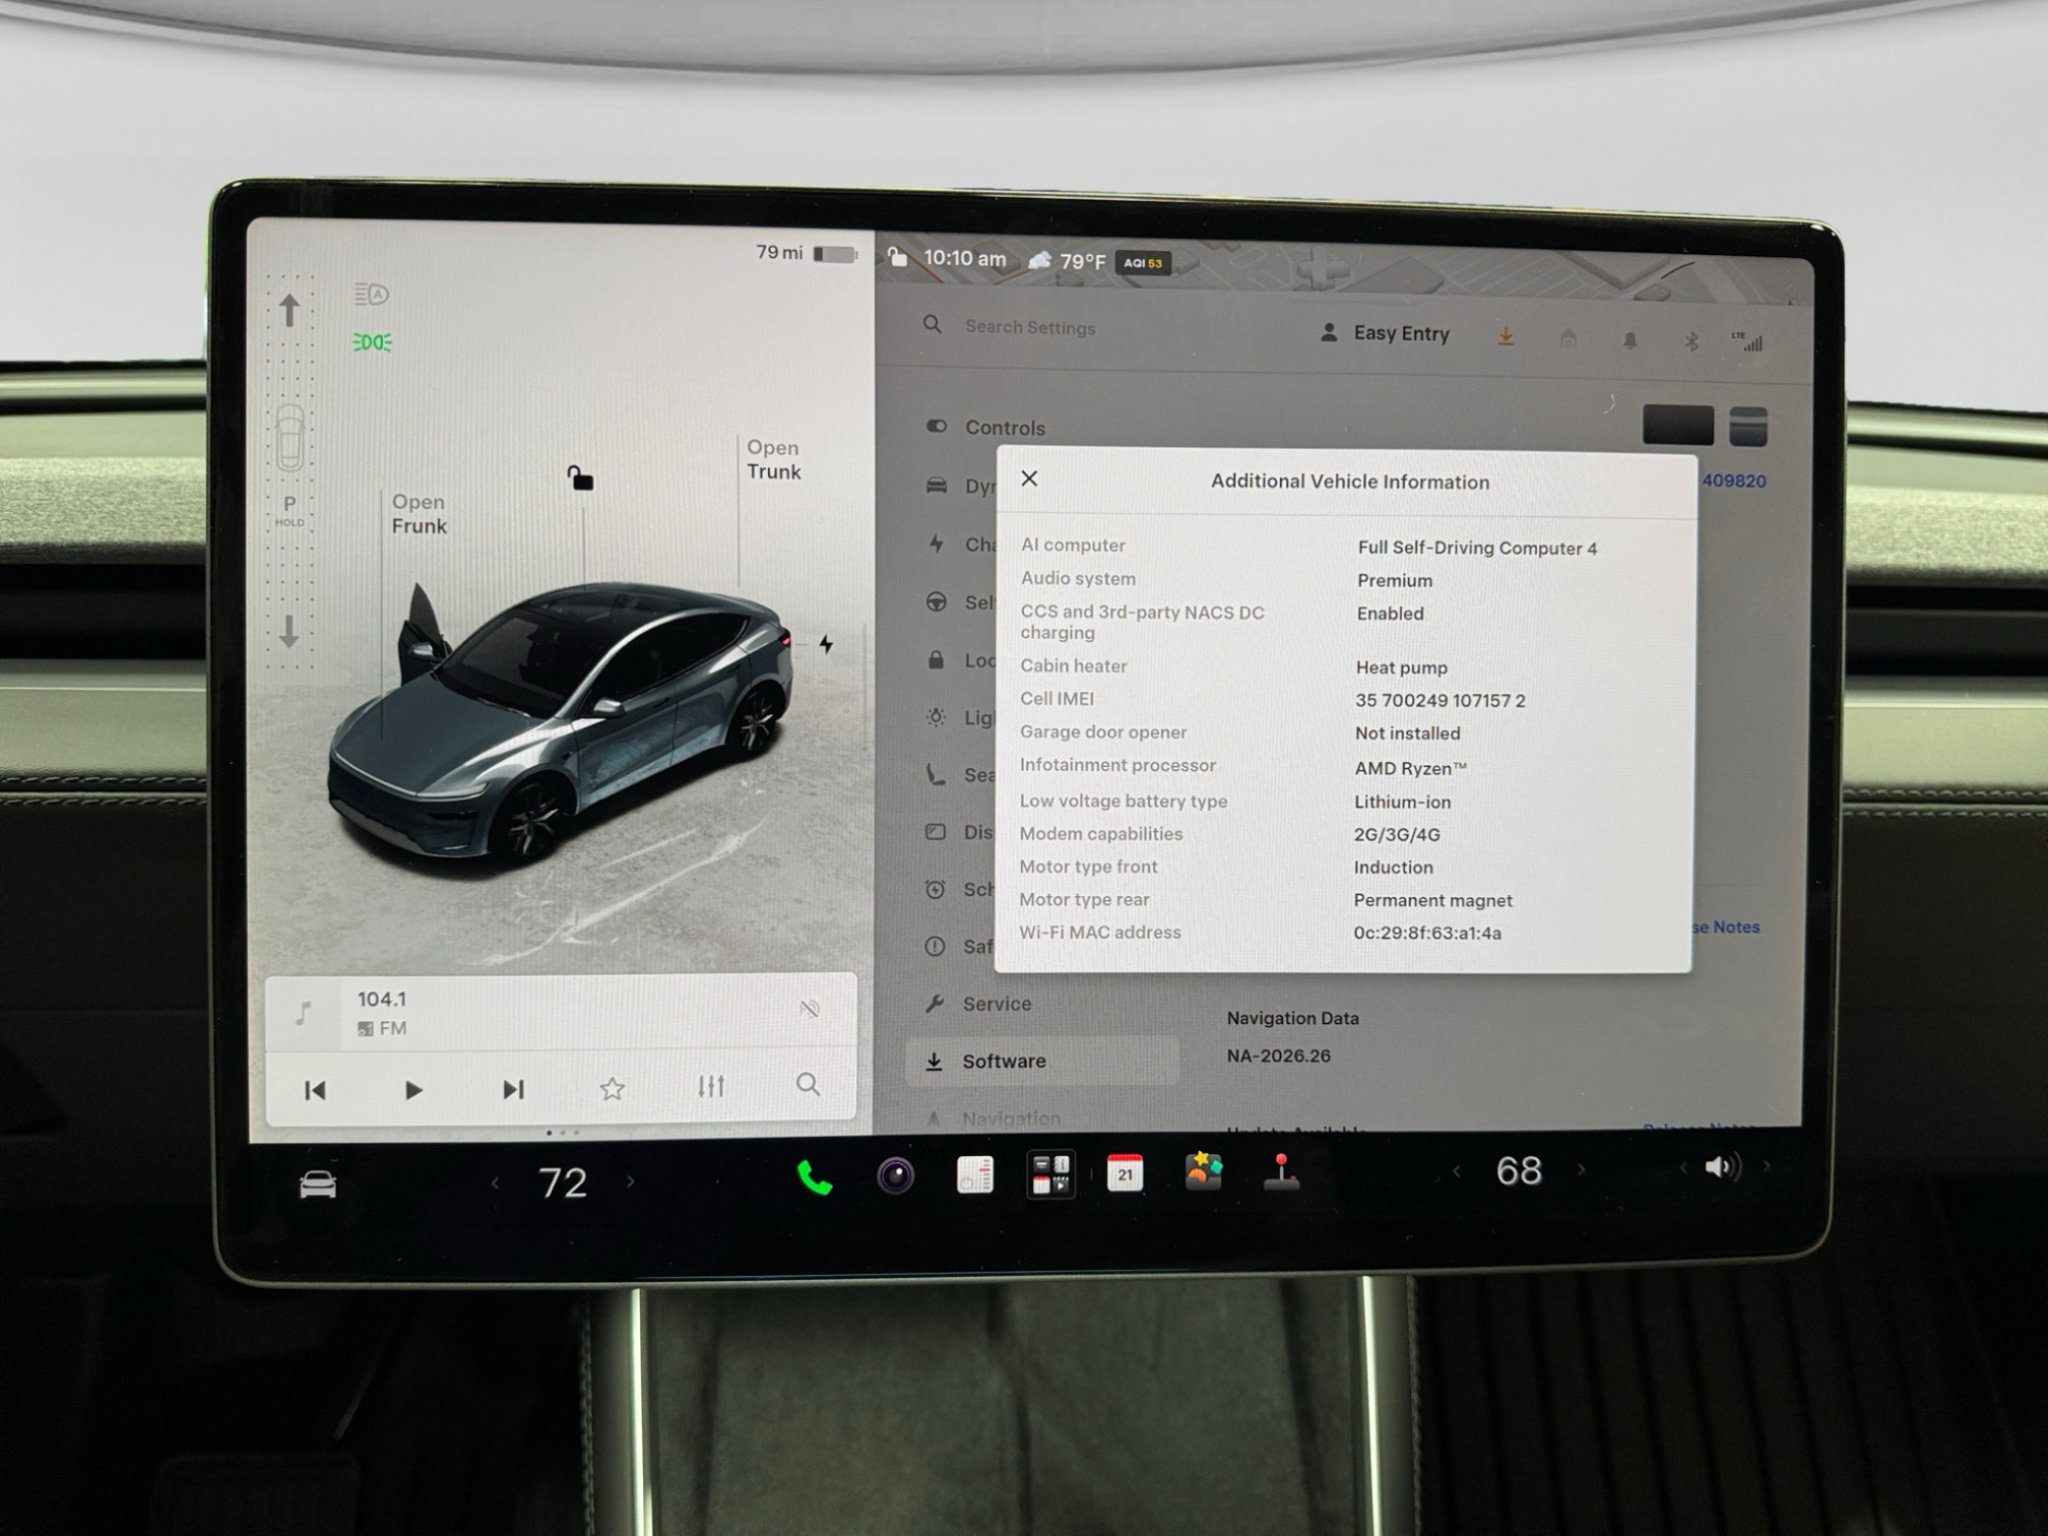Lower the volume with left arrow
This screenshot has width=2048, height=1536.
pyautogui.click(x=1683, y=1167)
